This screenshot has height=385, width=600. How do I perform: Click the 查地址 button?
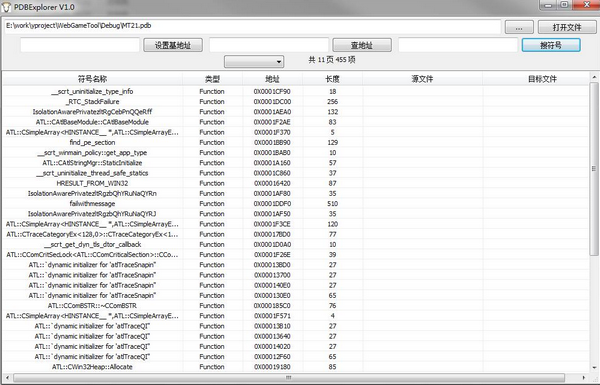point(362,45)
